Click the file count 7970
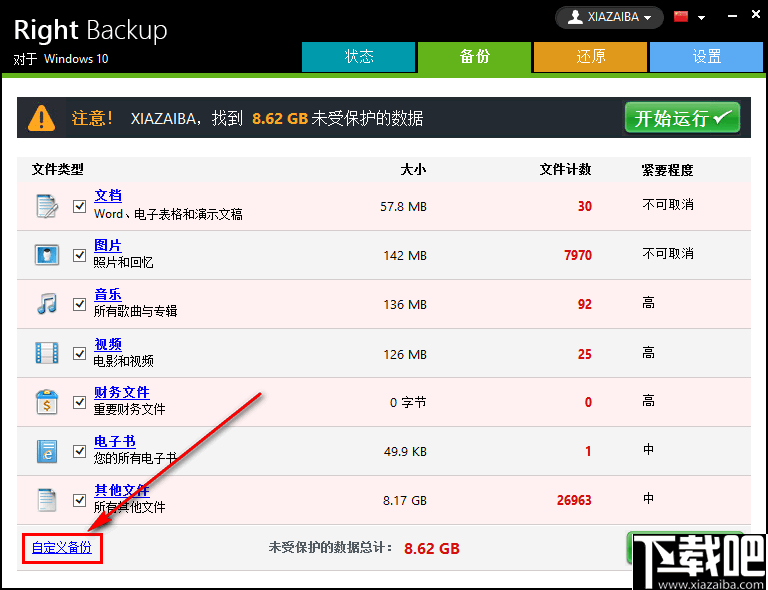 578,255
